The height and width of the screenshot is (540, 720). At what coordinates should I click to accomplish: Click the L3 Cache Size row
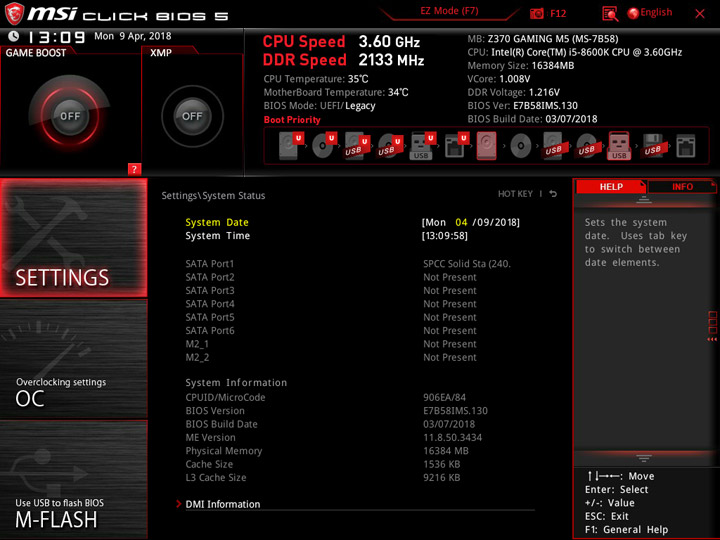pos(323,477)
